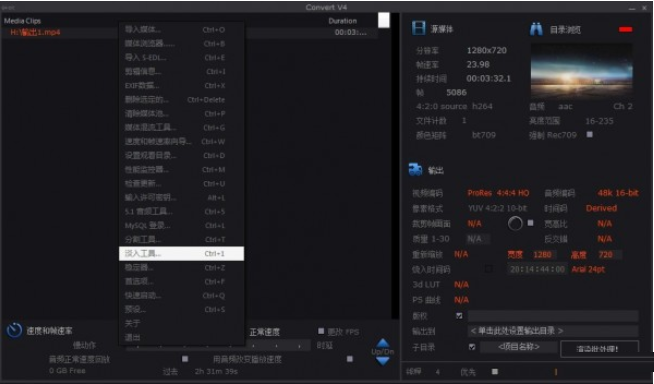Choose the About (关于) menu entry
Viewport: 654px width, 384px height.
click(181, 324)
